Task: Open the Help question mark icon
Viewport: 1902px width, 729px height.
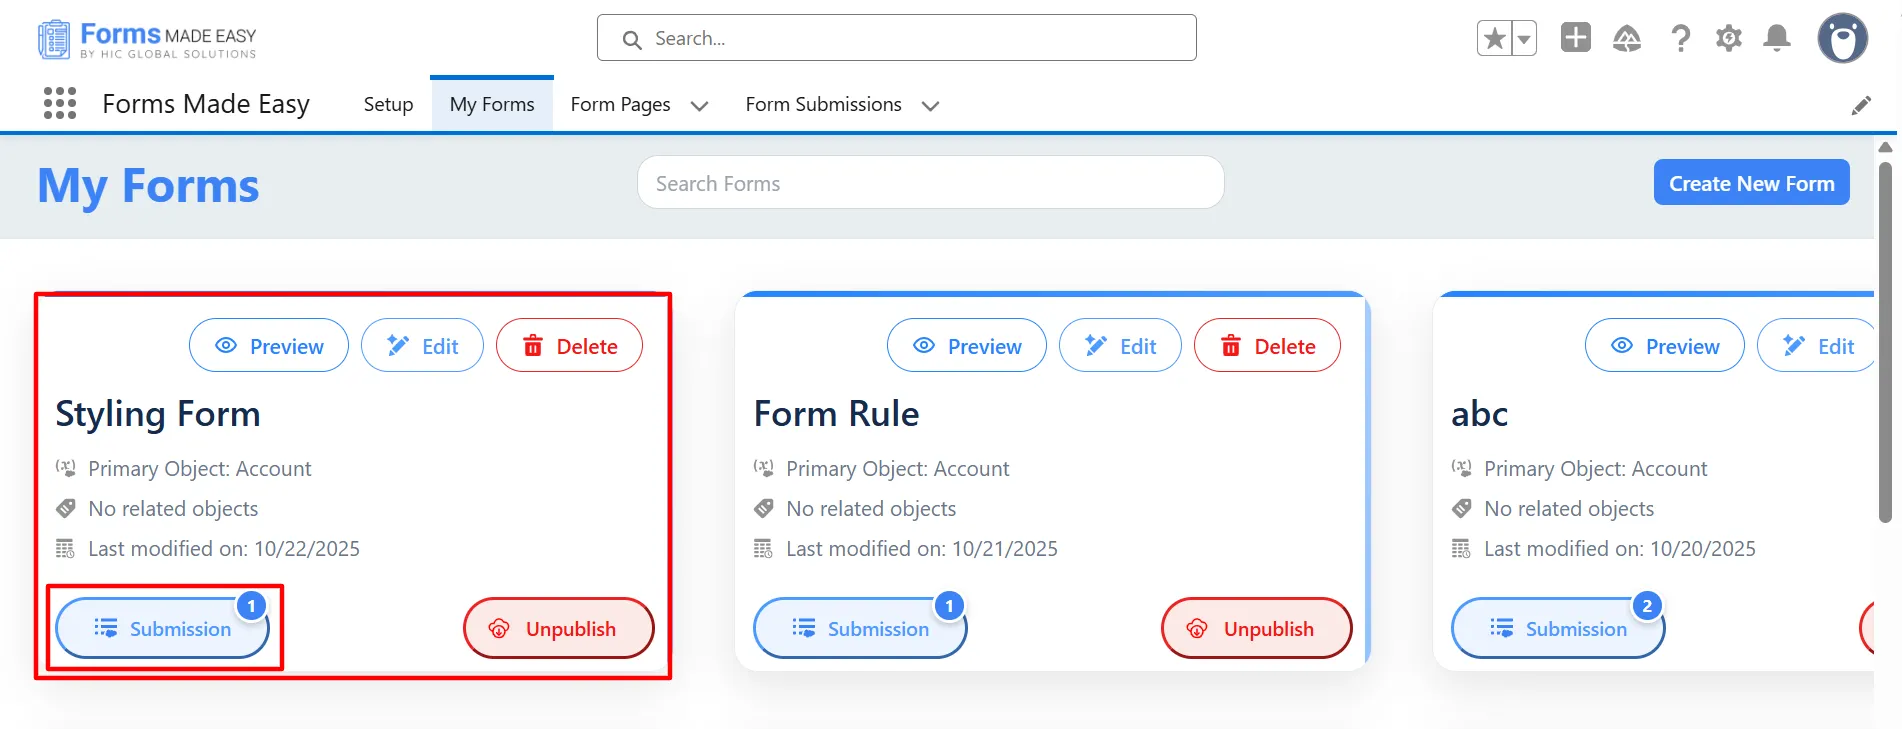Action: [x=1680, y=39]
